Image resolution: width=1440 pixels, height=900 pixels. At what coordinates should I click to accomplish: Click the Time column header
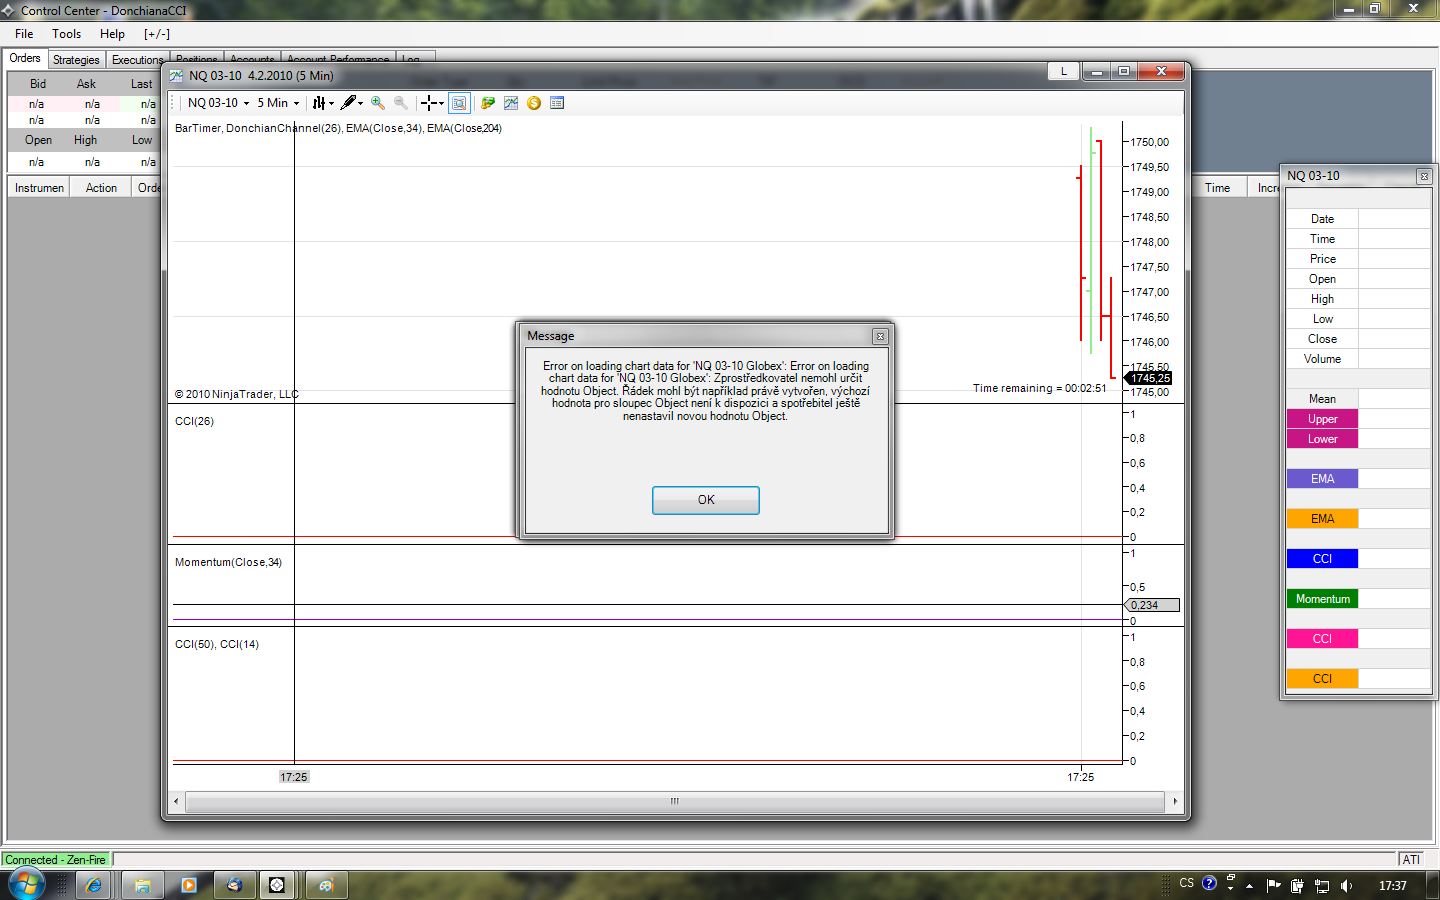coord(1217,188)
